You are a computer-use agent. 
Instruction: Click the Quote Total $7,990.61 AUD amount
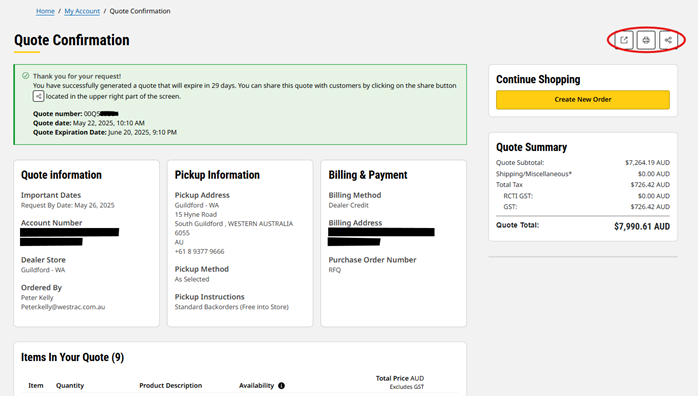point(642,226)
